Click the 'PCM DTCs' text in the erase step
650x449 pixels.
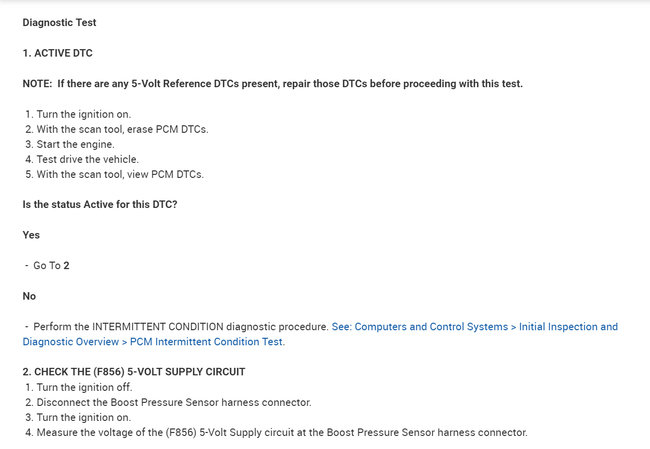point(182,129)
